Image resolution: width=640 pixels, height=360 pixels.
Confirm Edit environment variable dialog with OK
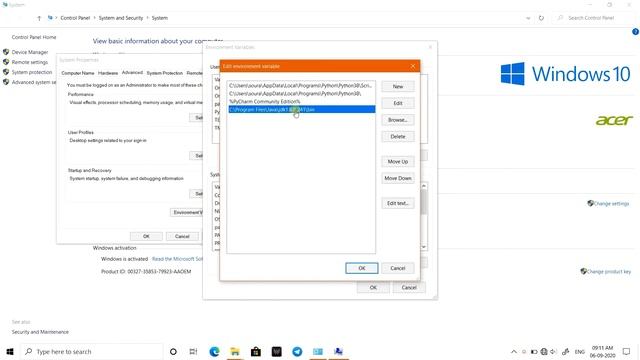pos(362,268)
